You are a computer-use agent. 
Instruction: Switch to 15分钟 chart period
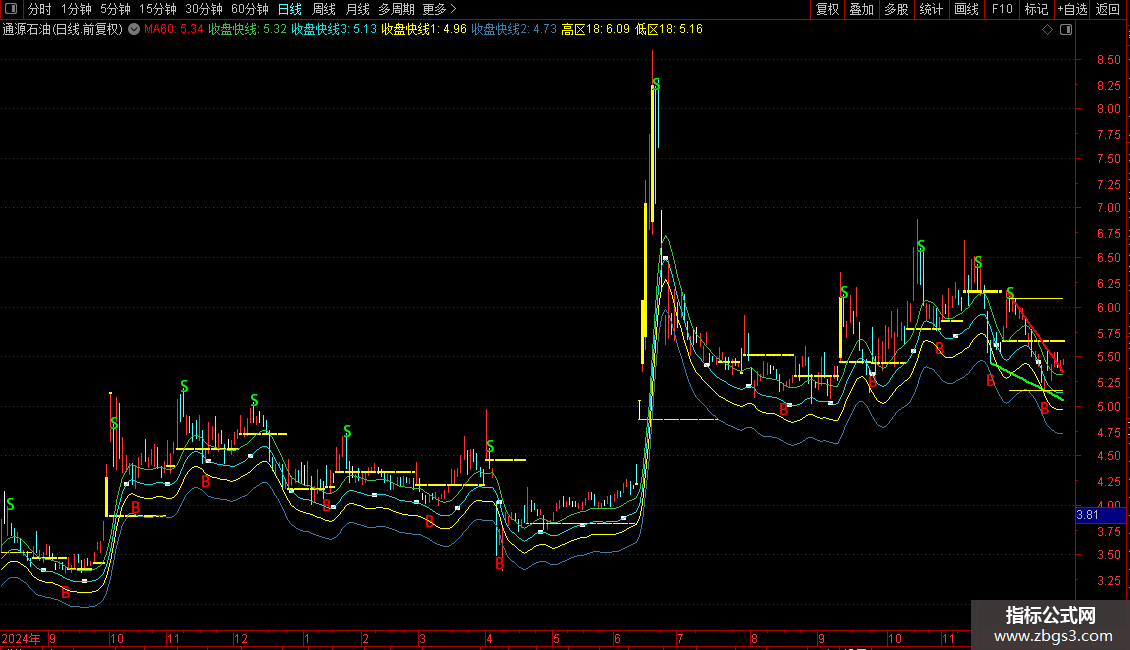(x=157, y=9)
